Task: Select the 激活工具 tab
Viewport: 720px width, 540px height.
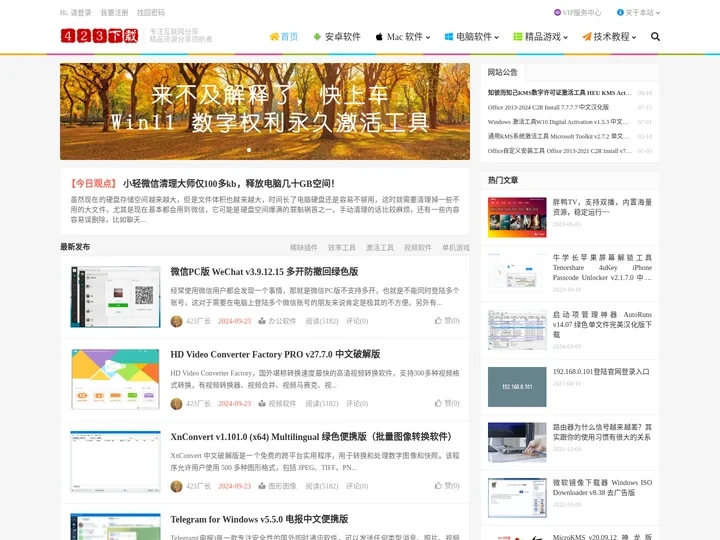Action: tap(380, 248)
